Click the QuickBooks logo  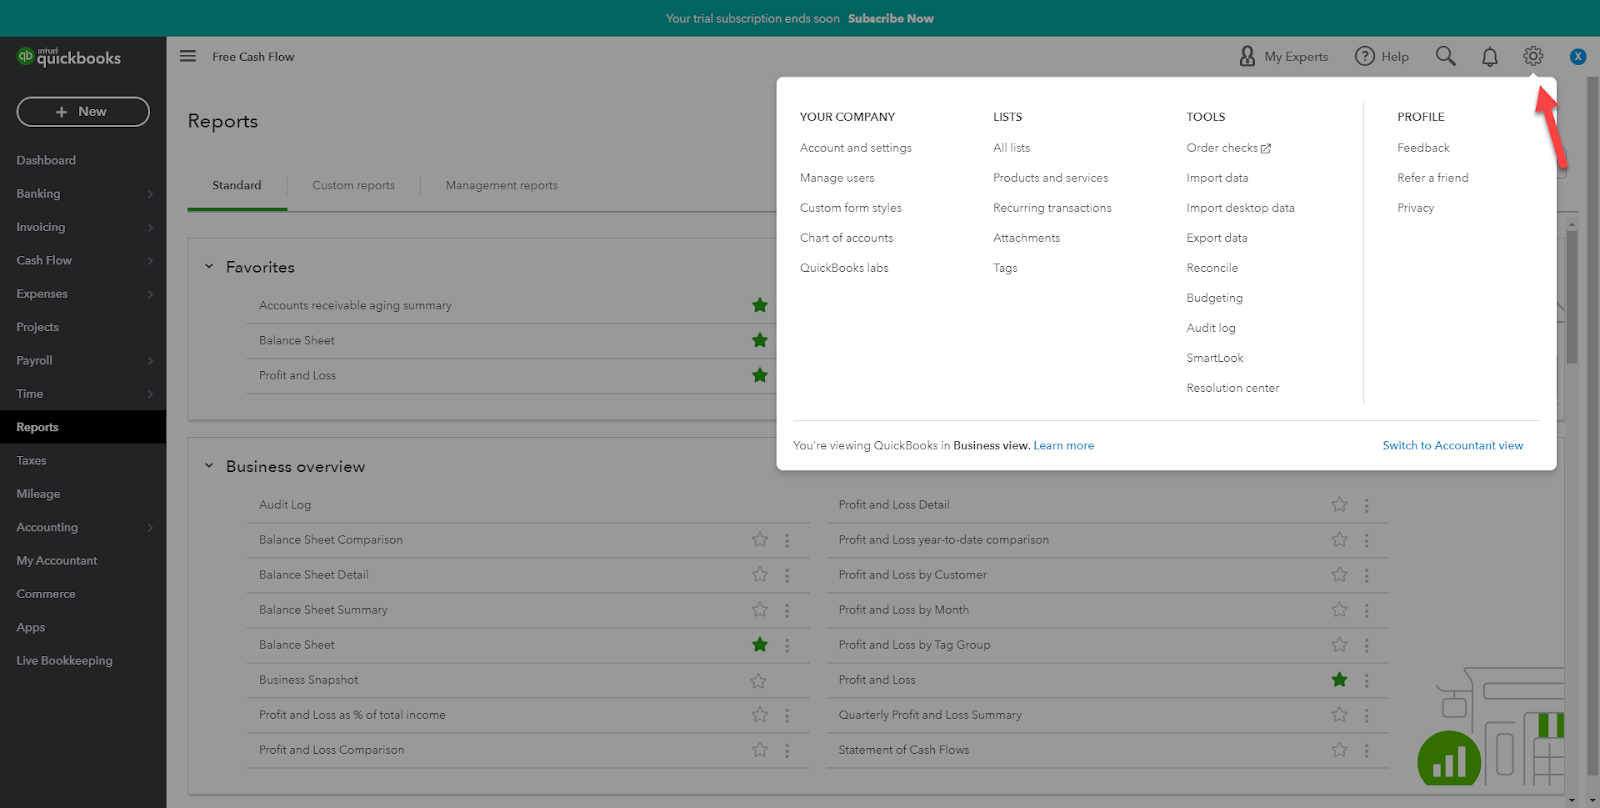click(69, 57)
